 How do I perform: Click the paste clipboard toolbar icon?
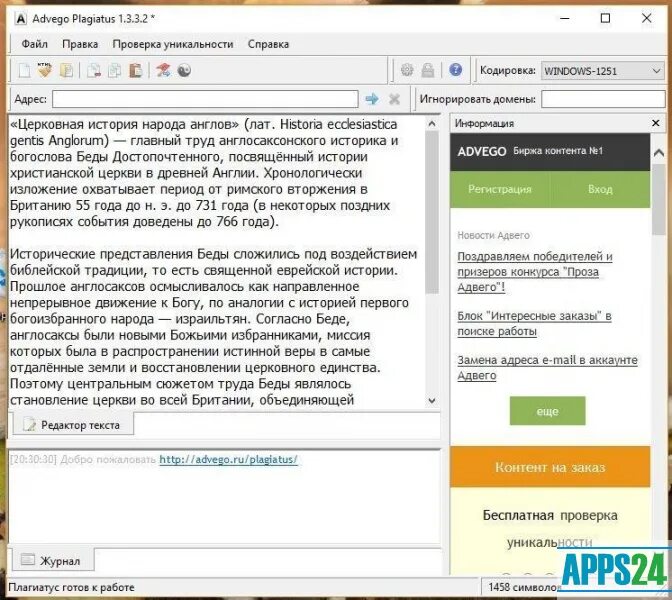[x=135, y=70]
